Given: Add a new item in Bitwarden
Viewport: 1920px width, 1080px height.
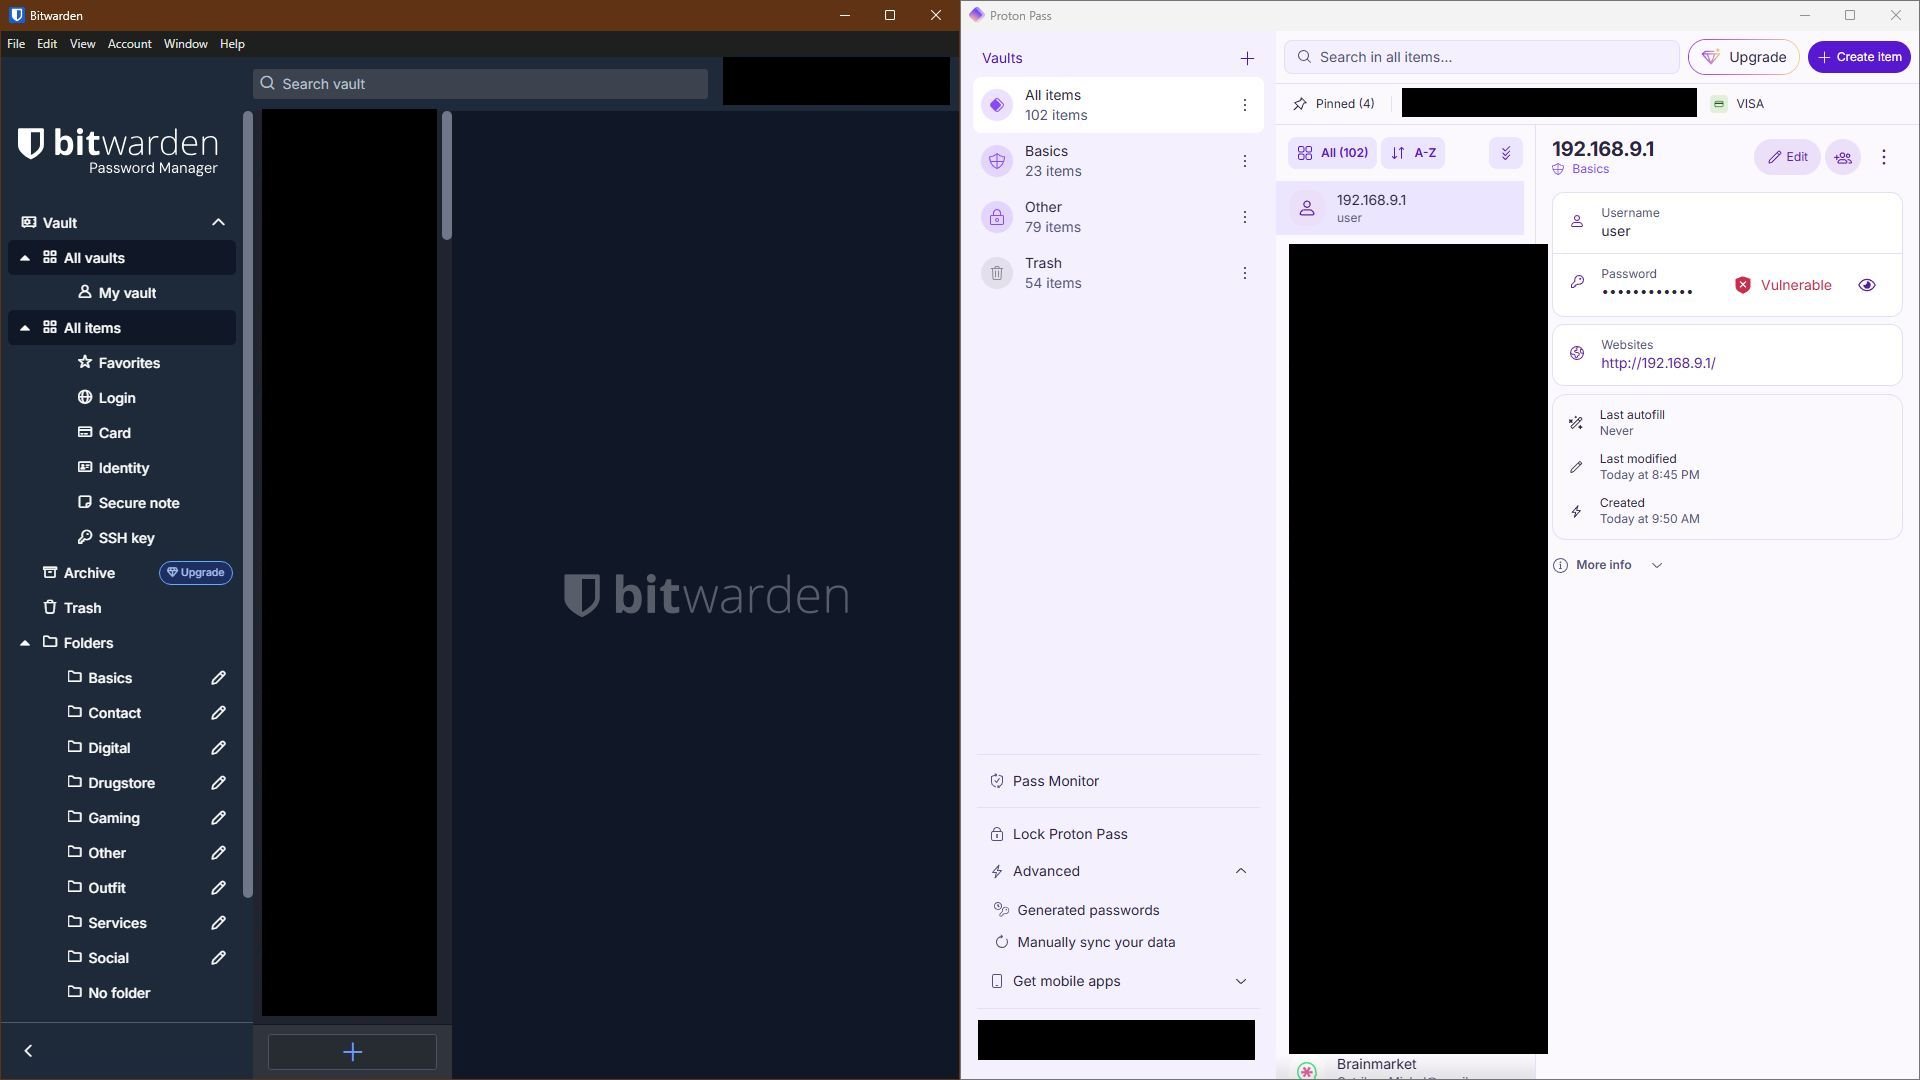Looking at the screenshot, I should click(352, 1052).
